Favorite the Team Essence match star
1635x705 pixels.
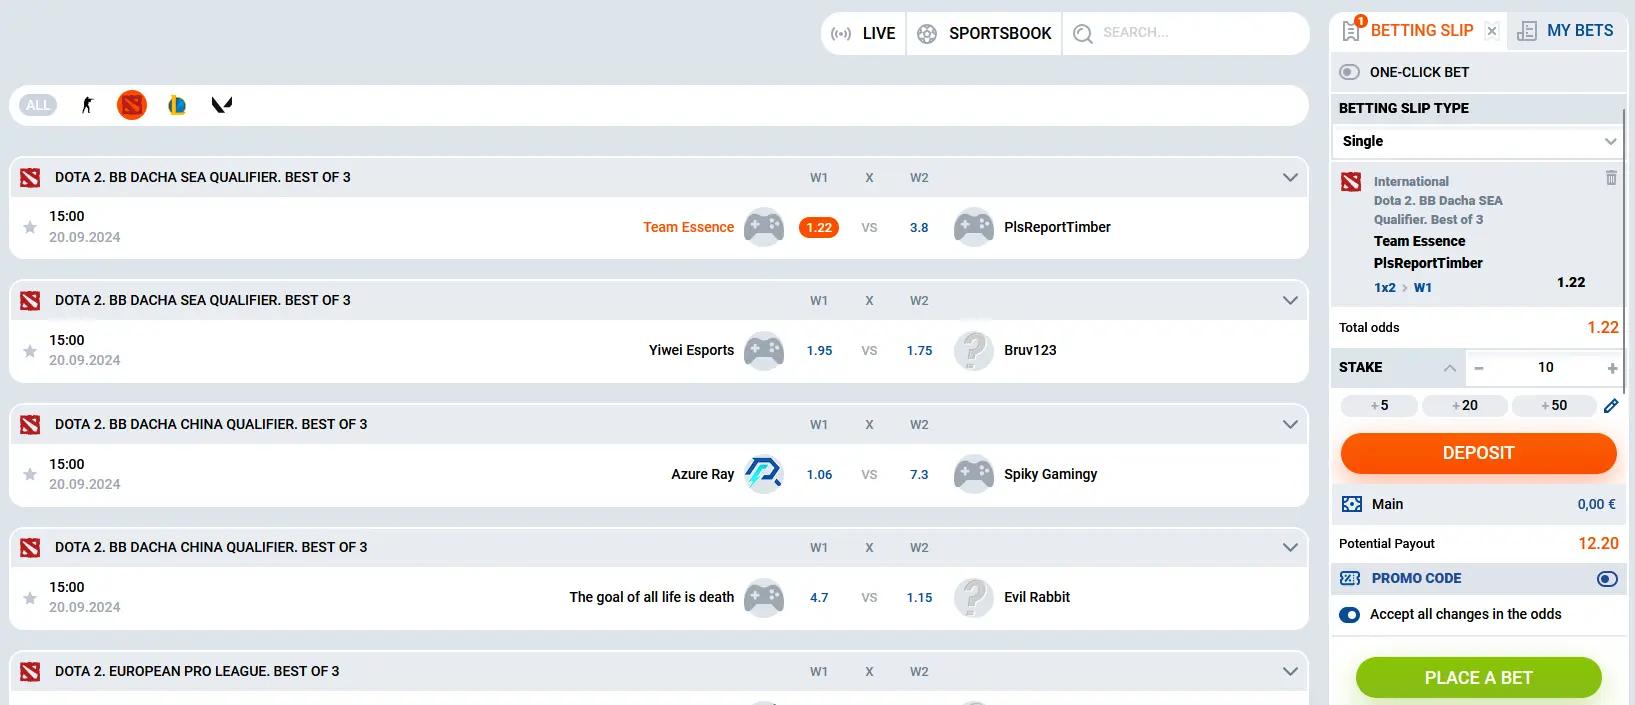[x=30, y=227]
